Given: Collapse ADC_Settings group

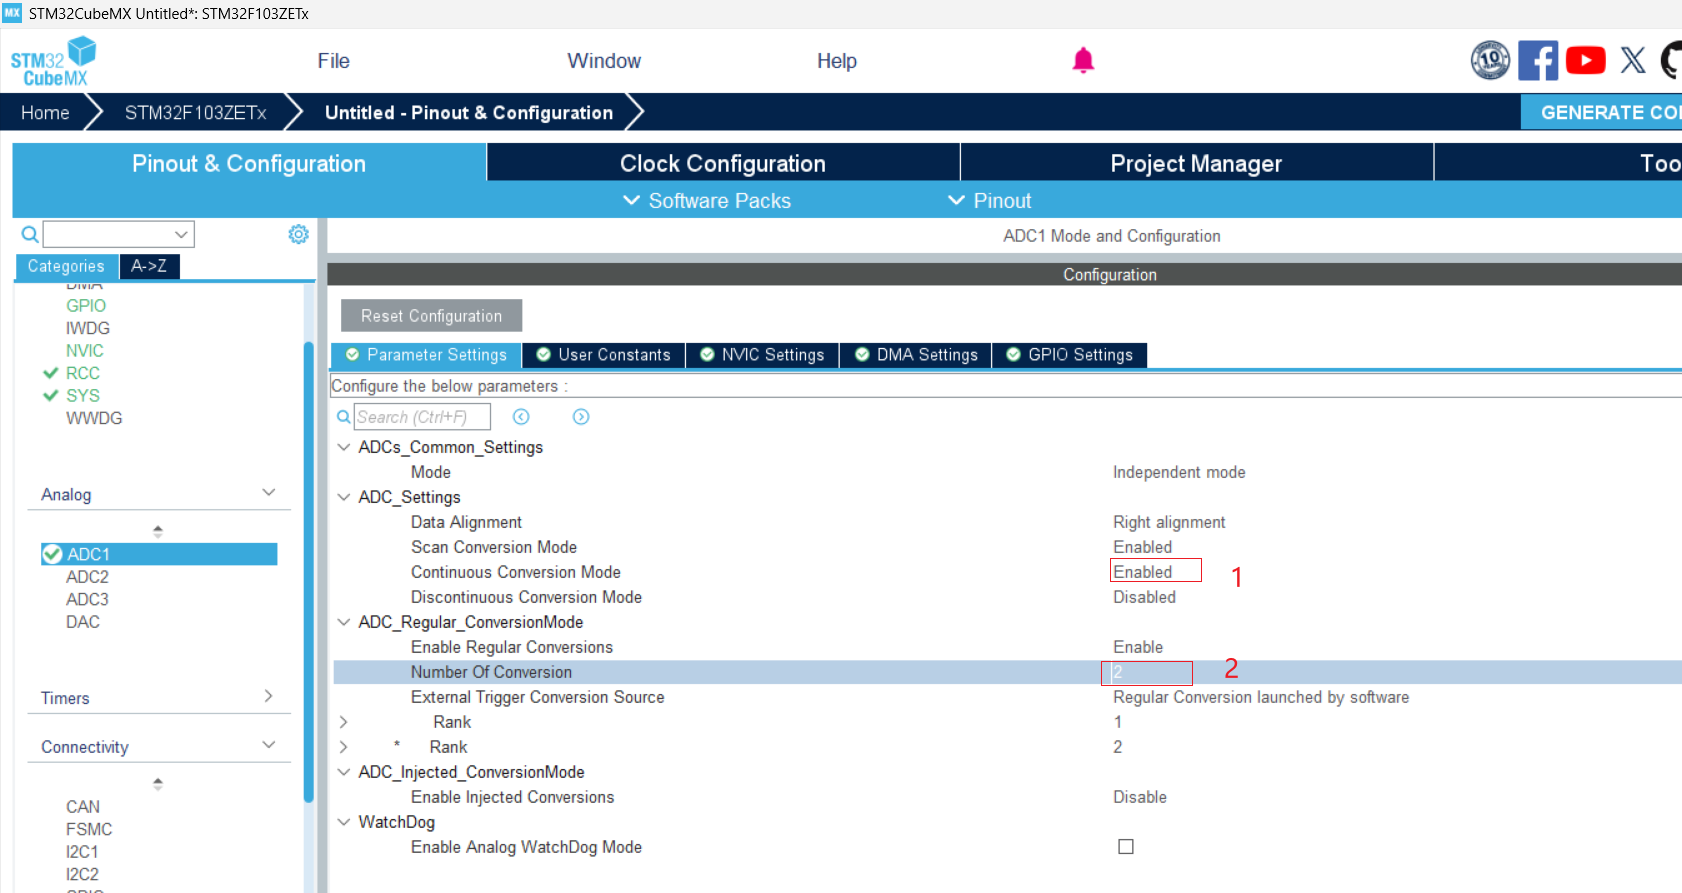Looking at the screenshot, I should point(343,497).
